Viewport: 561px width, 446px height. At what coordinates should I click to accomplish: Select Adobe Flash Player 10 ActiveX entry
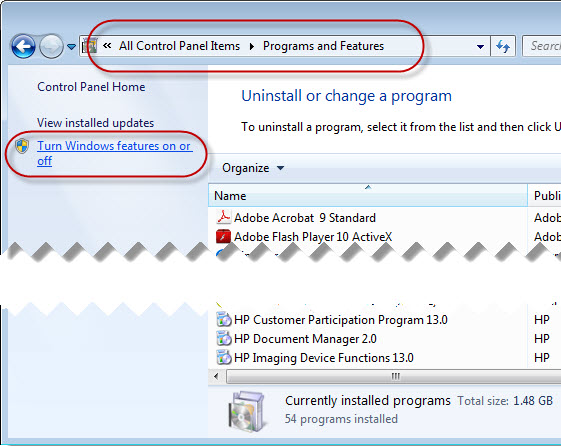point(313,237)
